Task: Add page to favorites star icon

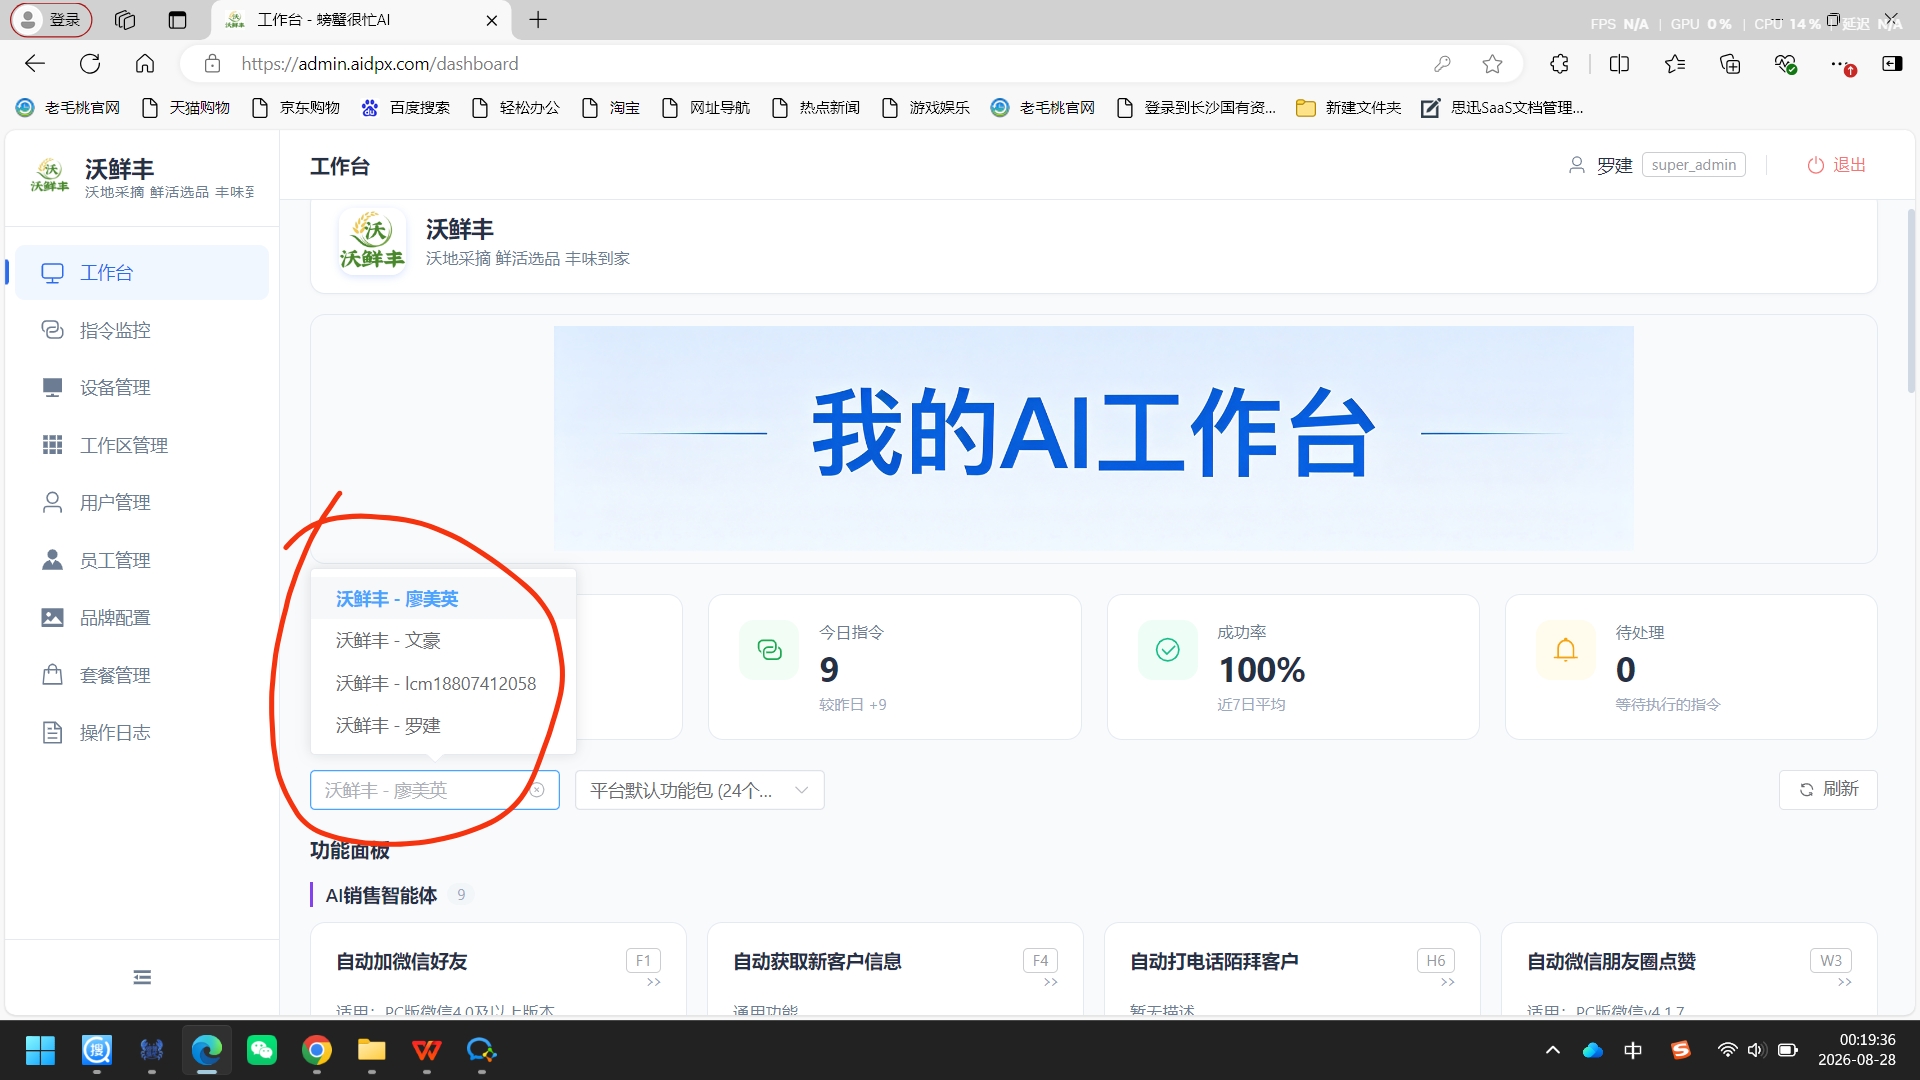Action: click(x=1492, y=64)
